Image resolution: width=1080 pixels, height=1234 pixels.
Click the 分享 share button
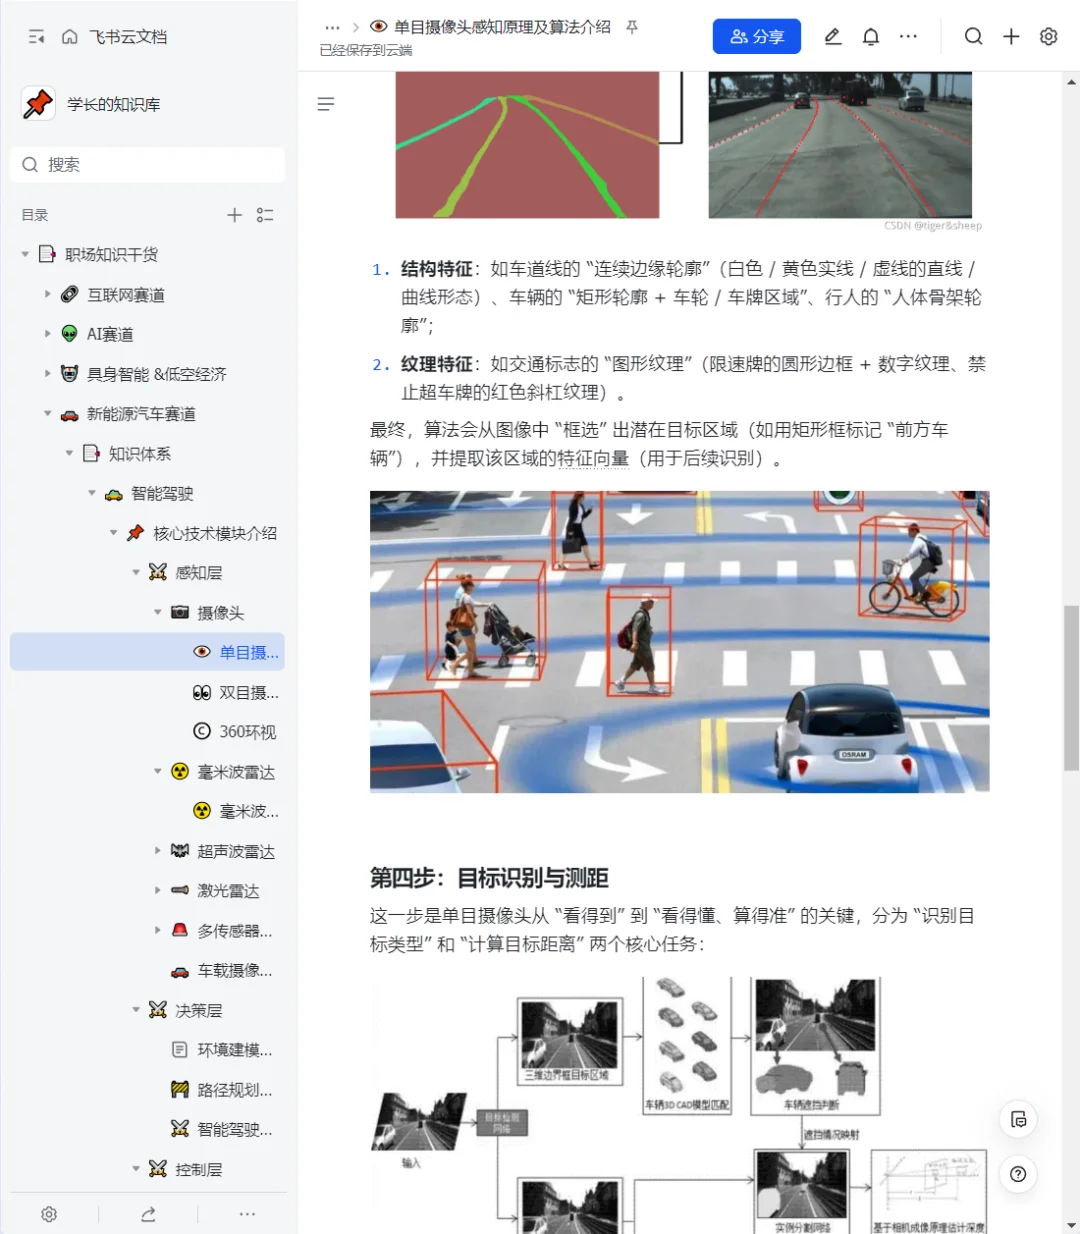tap(757, 36)
